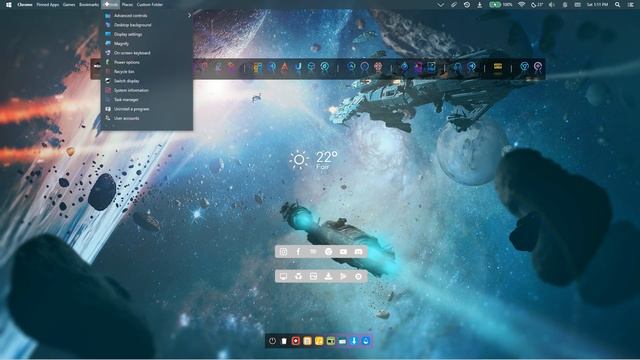Open Discord from the social launcher bar
Image resolution: width=640 pixels, height=360 pixels.
(358, 252)
